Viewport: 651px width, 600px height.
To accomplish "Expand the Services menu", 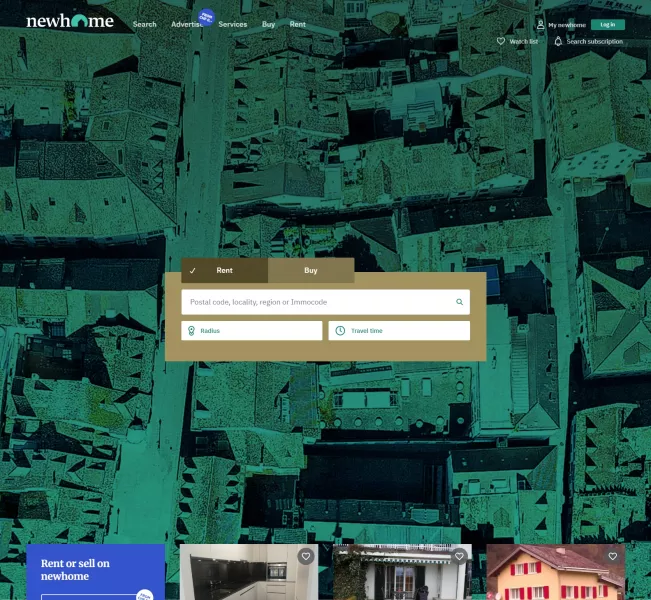I will [x=232, y=24].
